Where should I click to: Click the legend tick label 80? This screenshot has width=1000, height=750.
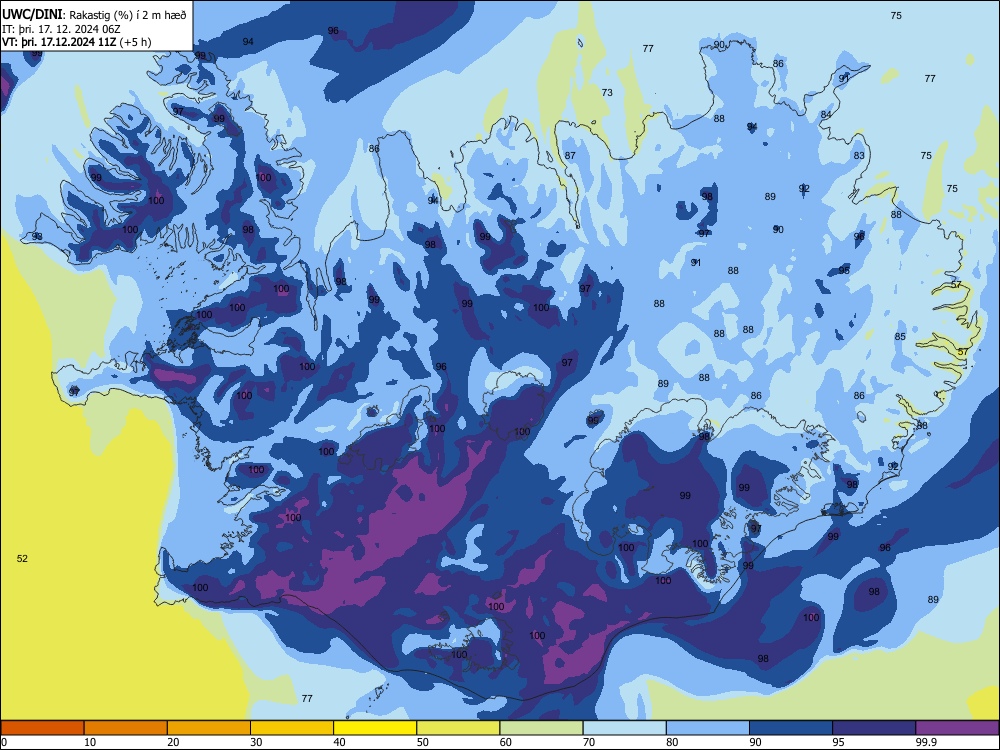(672, 742)
